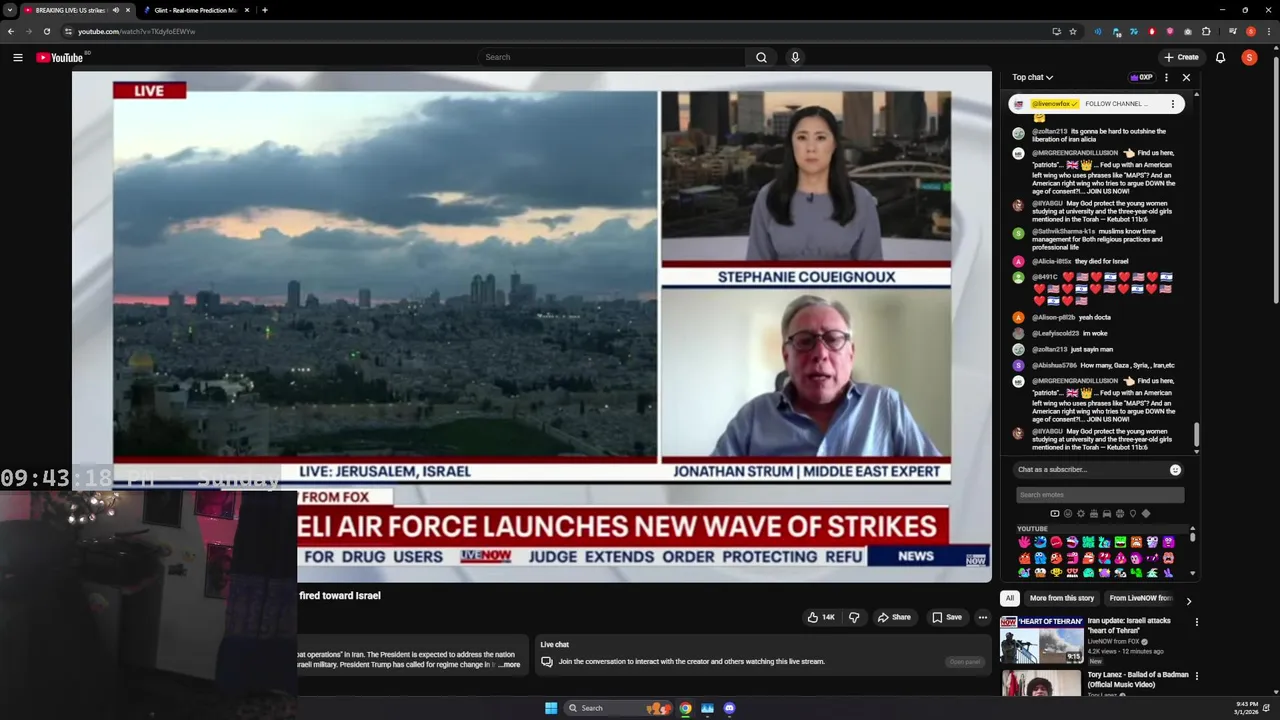Select the car travel emoji category
1280x720 pixels.
[1106, 514]
